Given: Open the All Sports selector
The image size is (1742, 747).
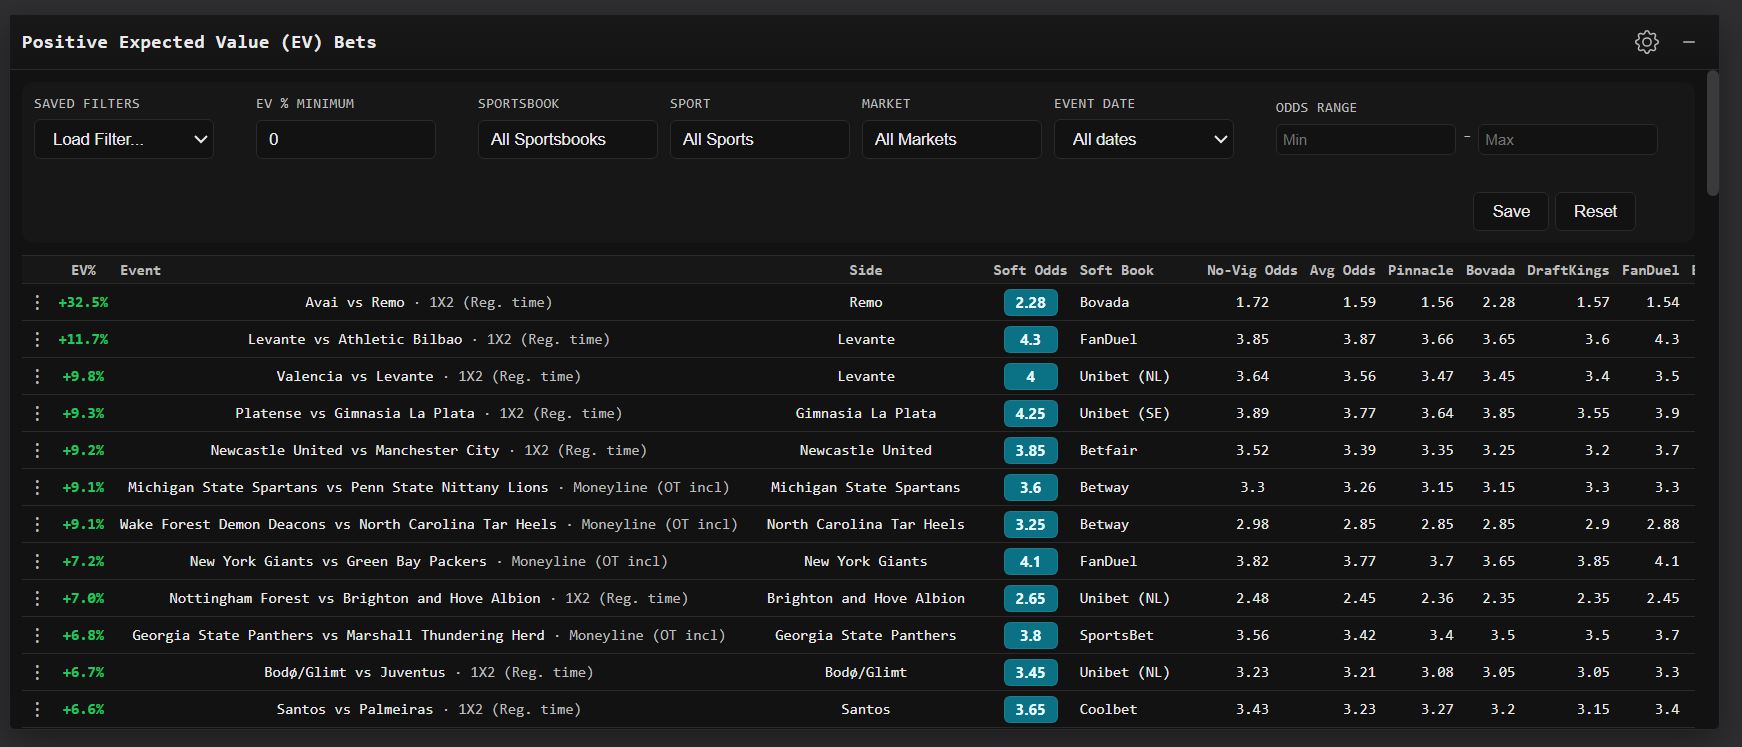Looking at the screenshot, I should 759,139.
